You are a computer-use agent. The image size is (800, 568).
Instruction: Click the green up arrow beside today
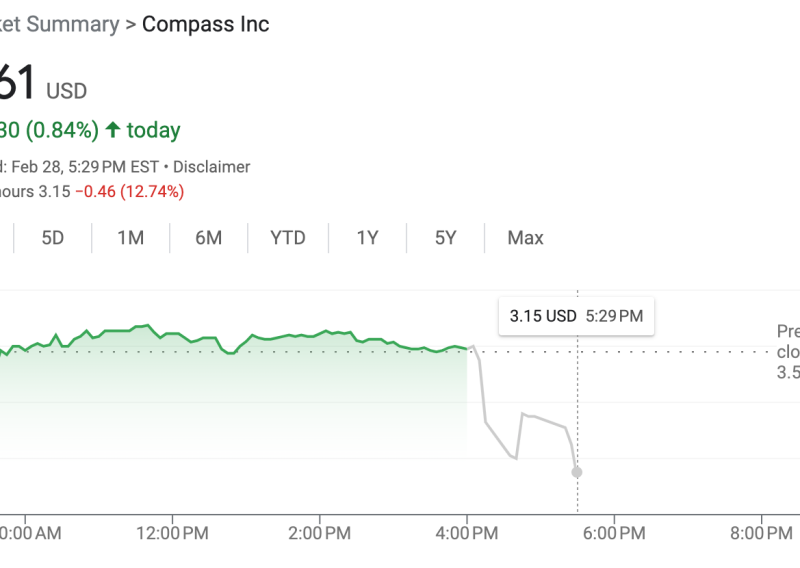pos(113,130)
